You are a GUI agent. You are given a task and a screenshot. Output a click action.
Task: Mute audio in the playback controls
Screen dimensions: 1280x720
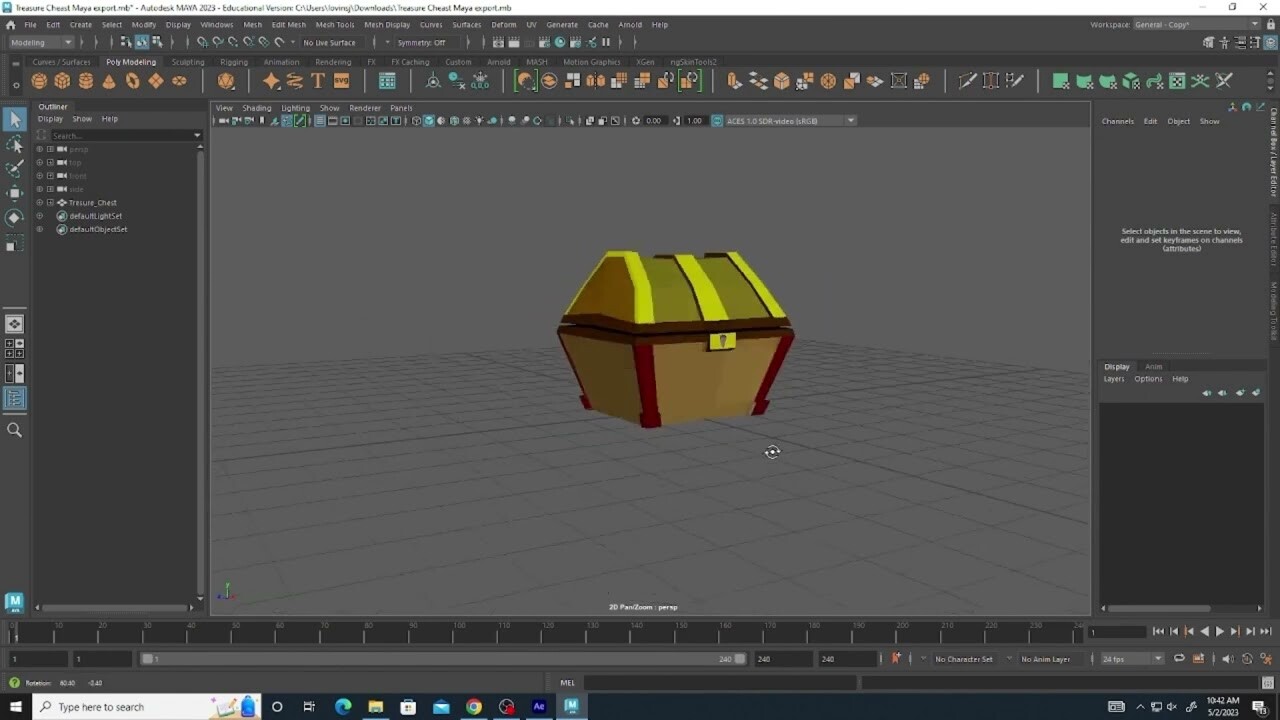pyautogui.click(x=1227, y=658)
